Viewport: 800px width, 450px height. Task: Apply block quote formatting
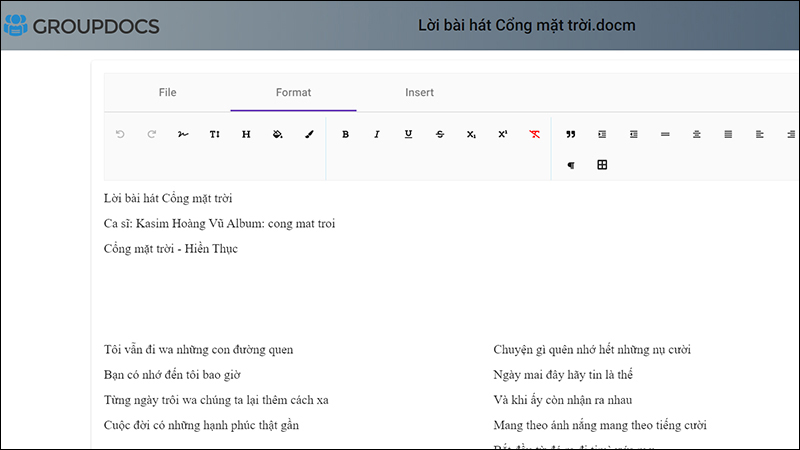coord(570,134)
